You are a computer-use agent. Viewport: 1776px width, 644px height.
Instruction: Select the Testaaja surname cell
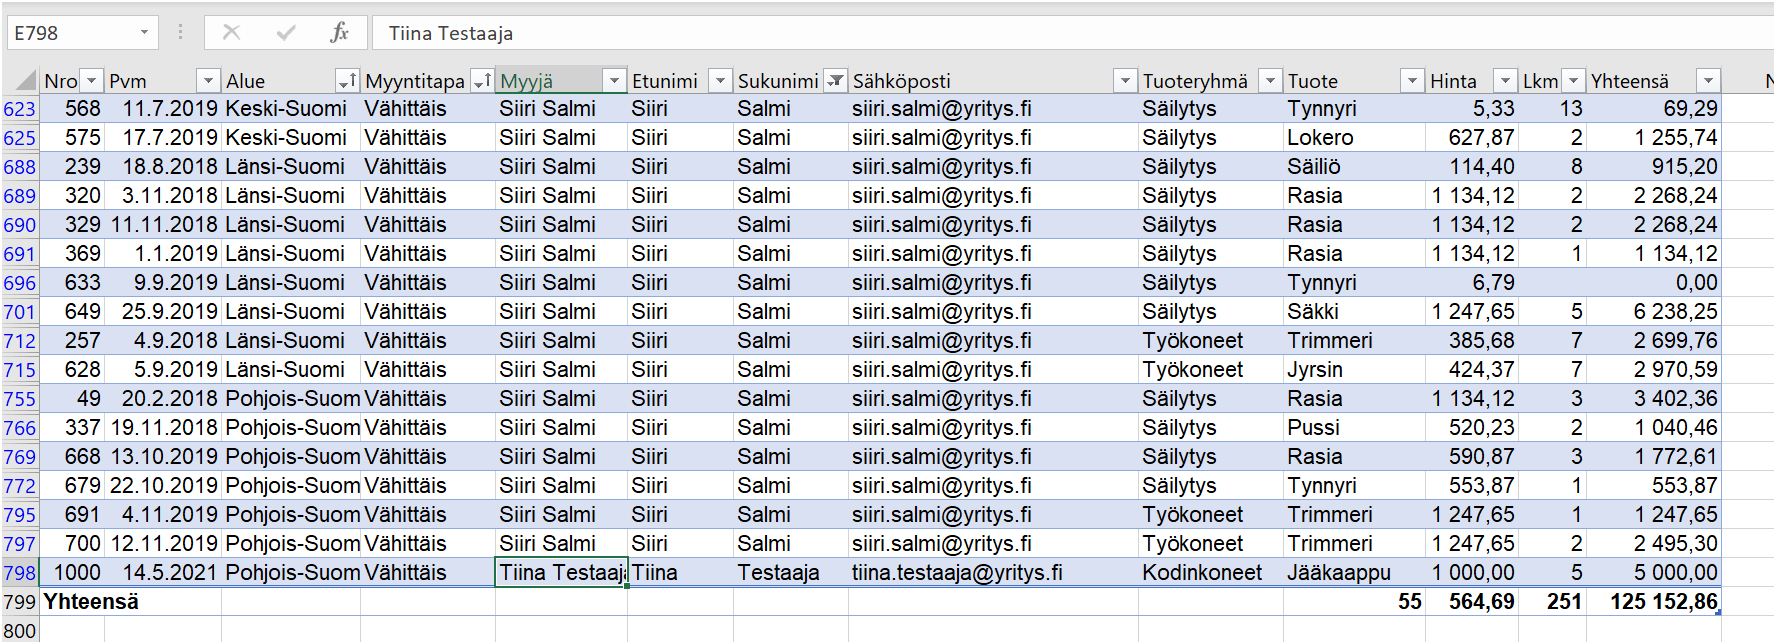point(791,573)
